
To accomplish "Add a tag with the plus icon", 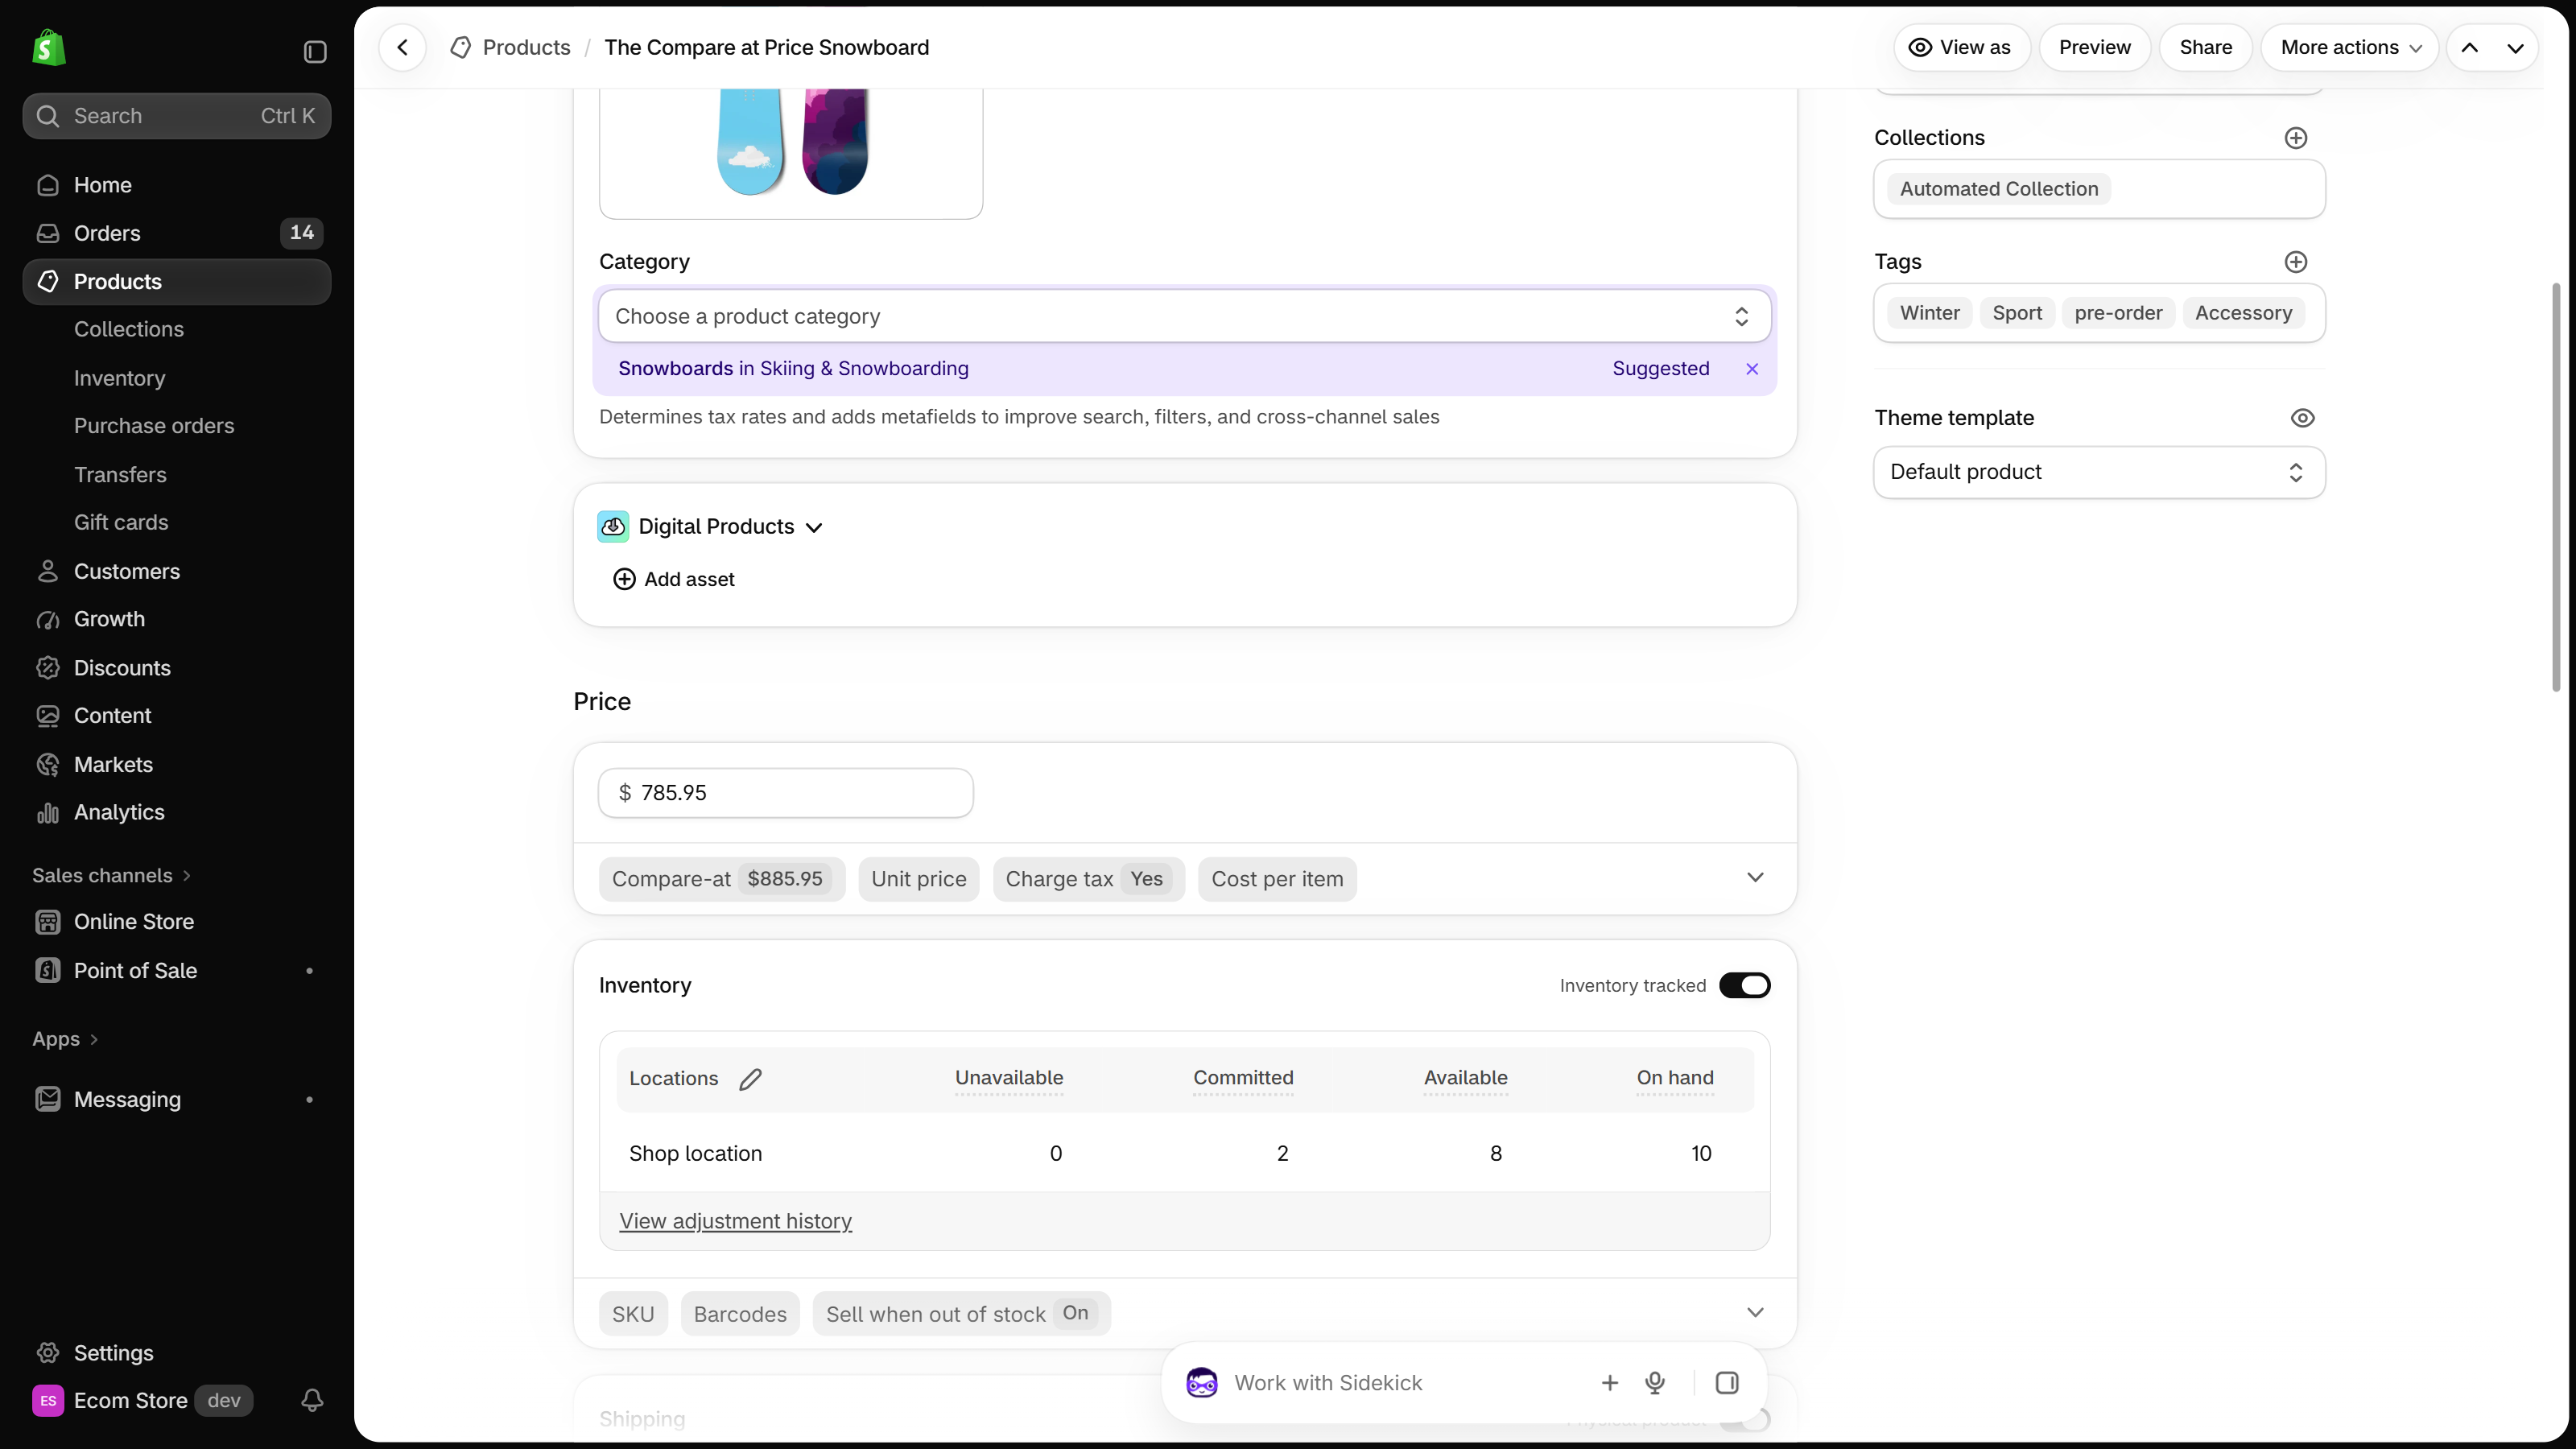I will [x=2296, y=262].
